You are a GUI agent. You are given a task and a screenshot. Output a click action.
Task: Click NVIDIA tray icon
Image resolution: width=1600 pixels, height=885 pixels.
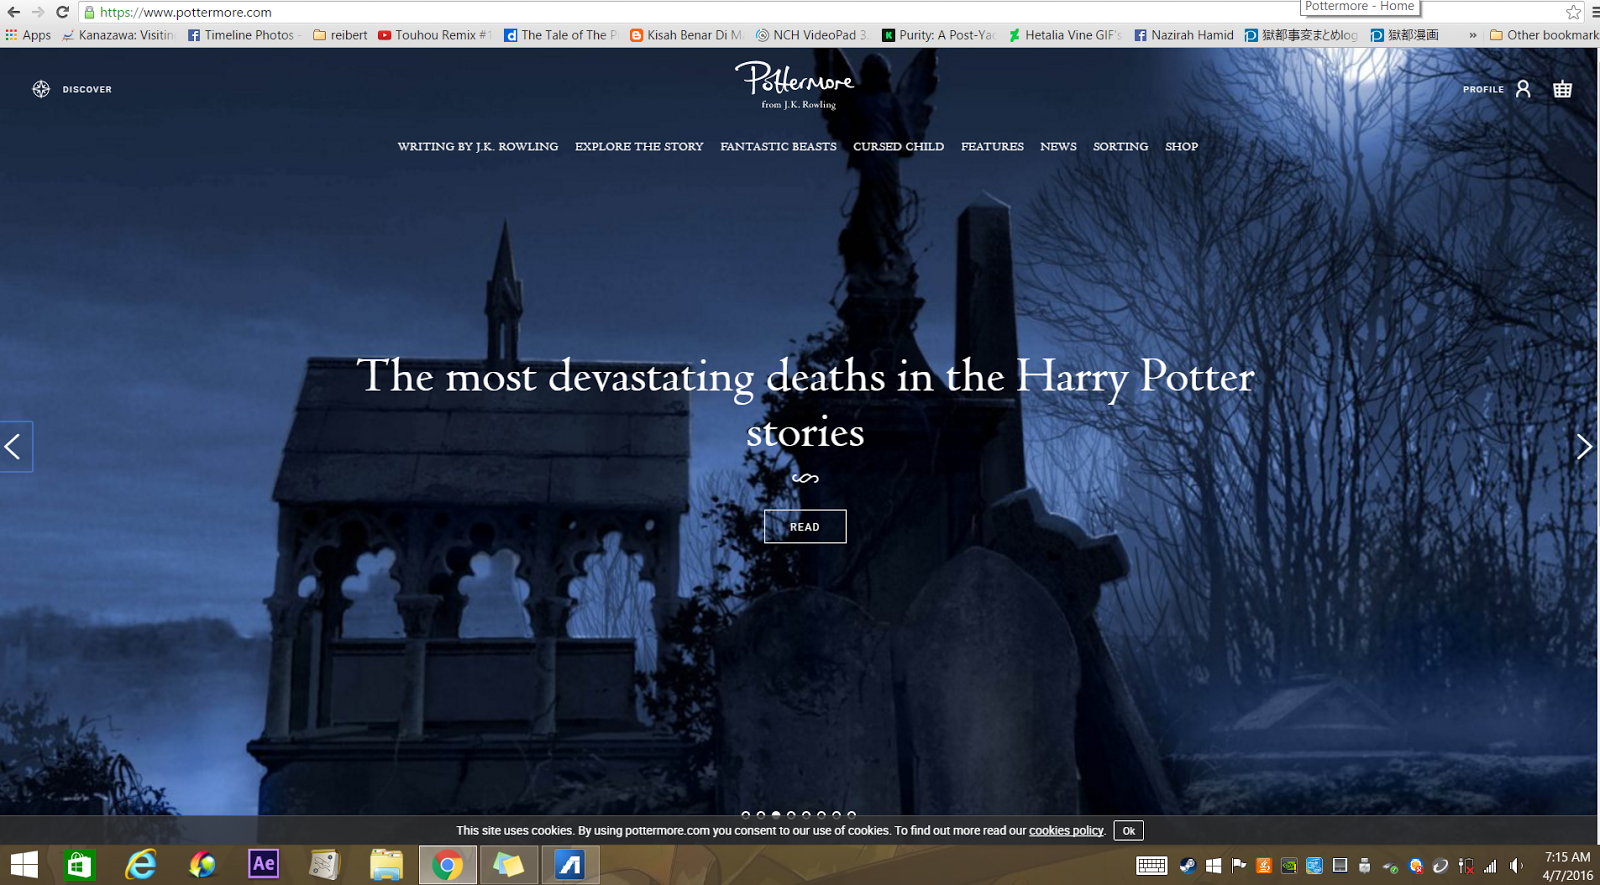click(x=1289, y=866)
